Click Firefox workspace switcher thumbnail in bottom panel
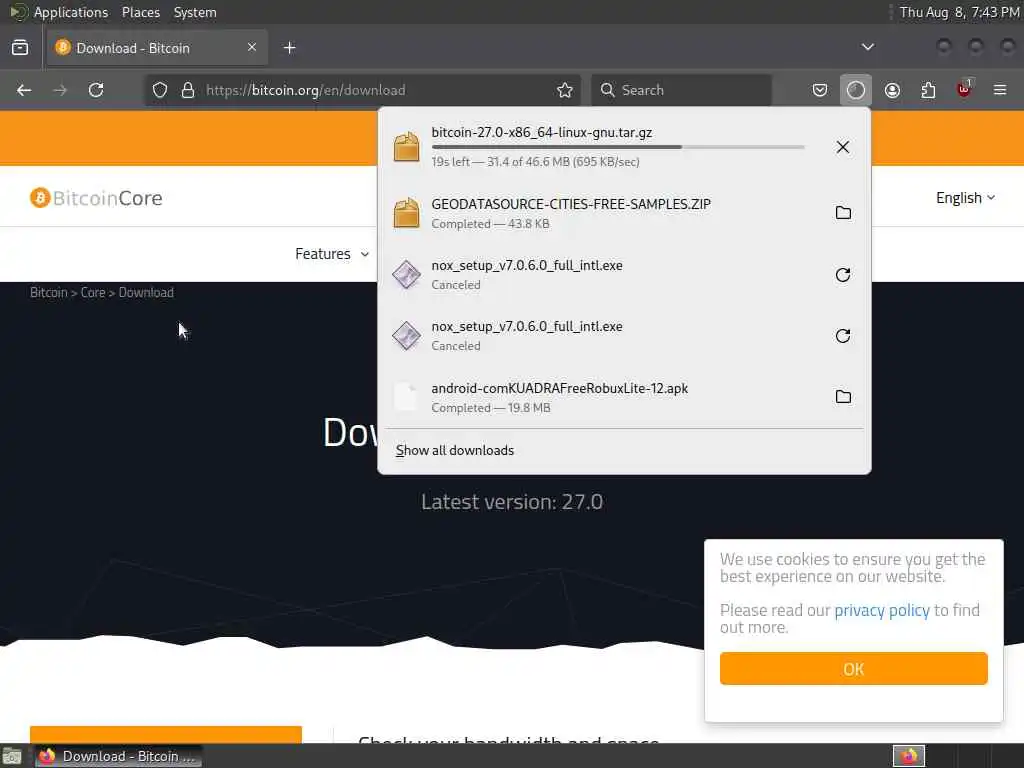Image resolution: width=1024 pixels, height=768 pixels. click(x=908, y=756)
